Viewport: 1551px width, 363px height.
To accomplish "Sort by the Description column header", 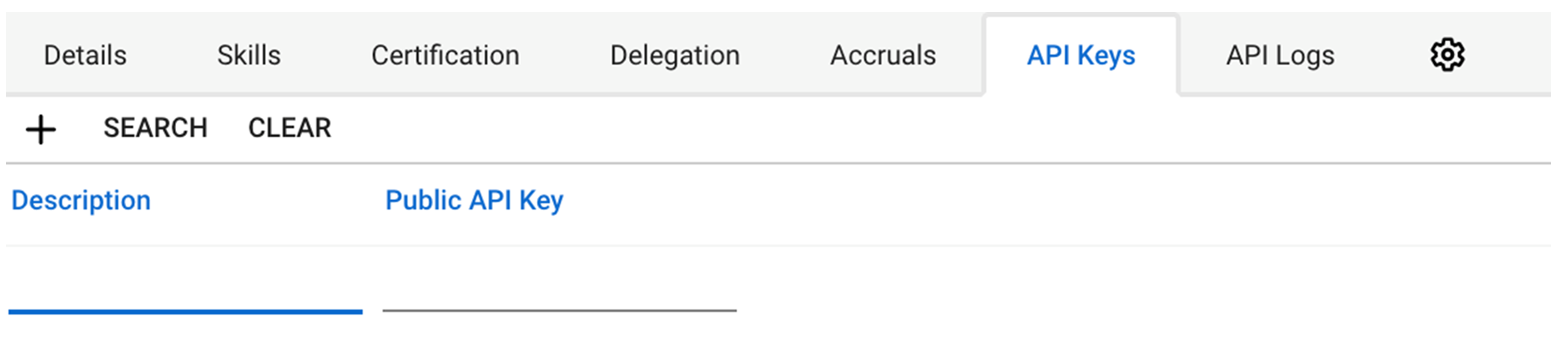I will pos(81,200).
